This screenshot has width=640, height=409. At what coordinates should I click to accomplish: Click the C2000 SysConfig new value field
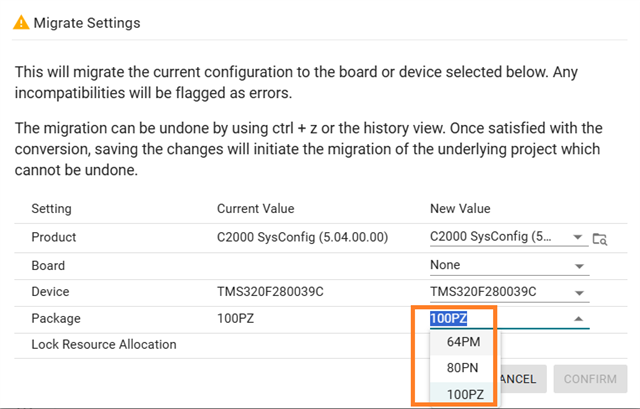point(497,238)
